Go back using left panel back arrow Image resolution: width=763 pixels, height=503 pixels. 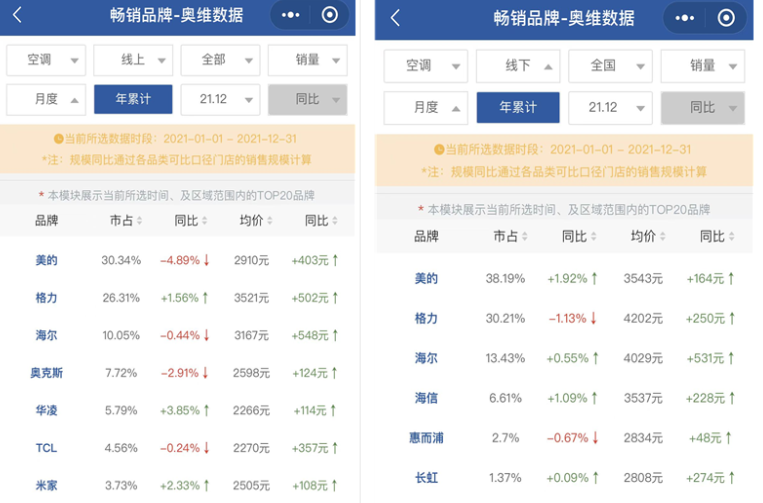pos(17,15)
